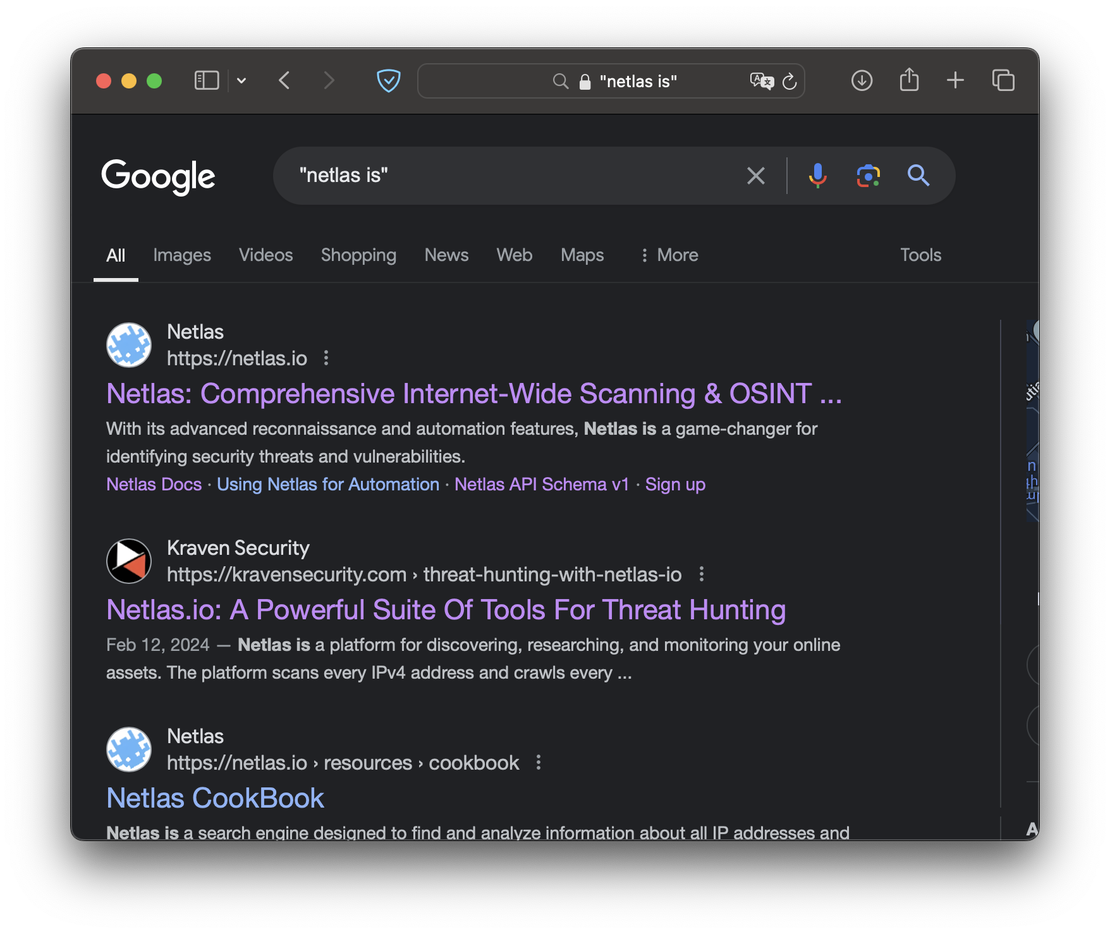Click inside the Google search input field
The height and width of the screenshot is (934, 1110).
[x=510, y=176]
